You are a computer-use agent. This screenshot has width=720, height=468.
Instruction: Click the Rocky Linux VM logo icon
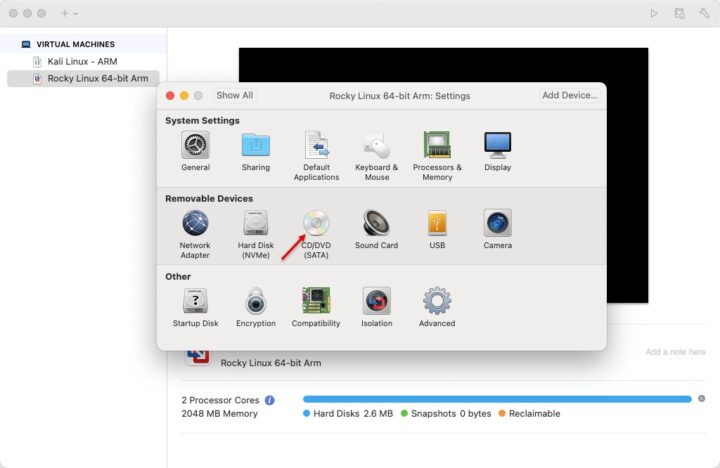tap(197, 357)
